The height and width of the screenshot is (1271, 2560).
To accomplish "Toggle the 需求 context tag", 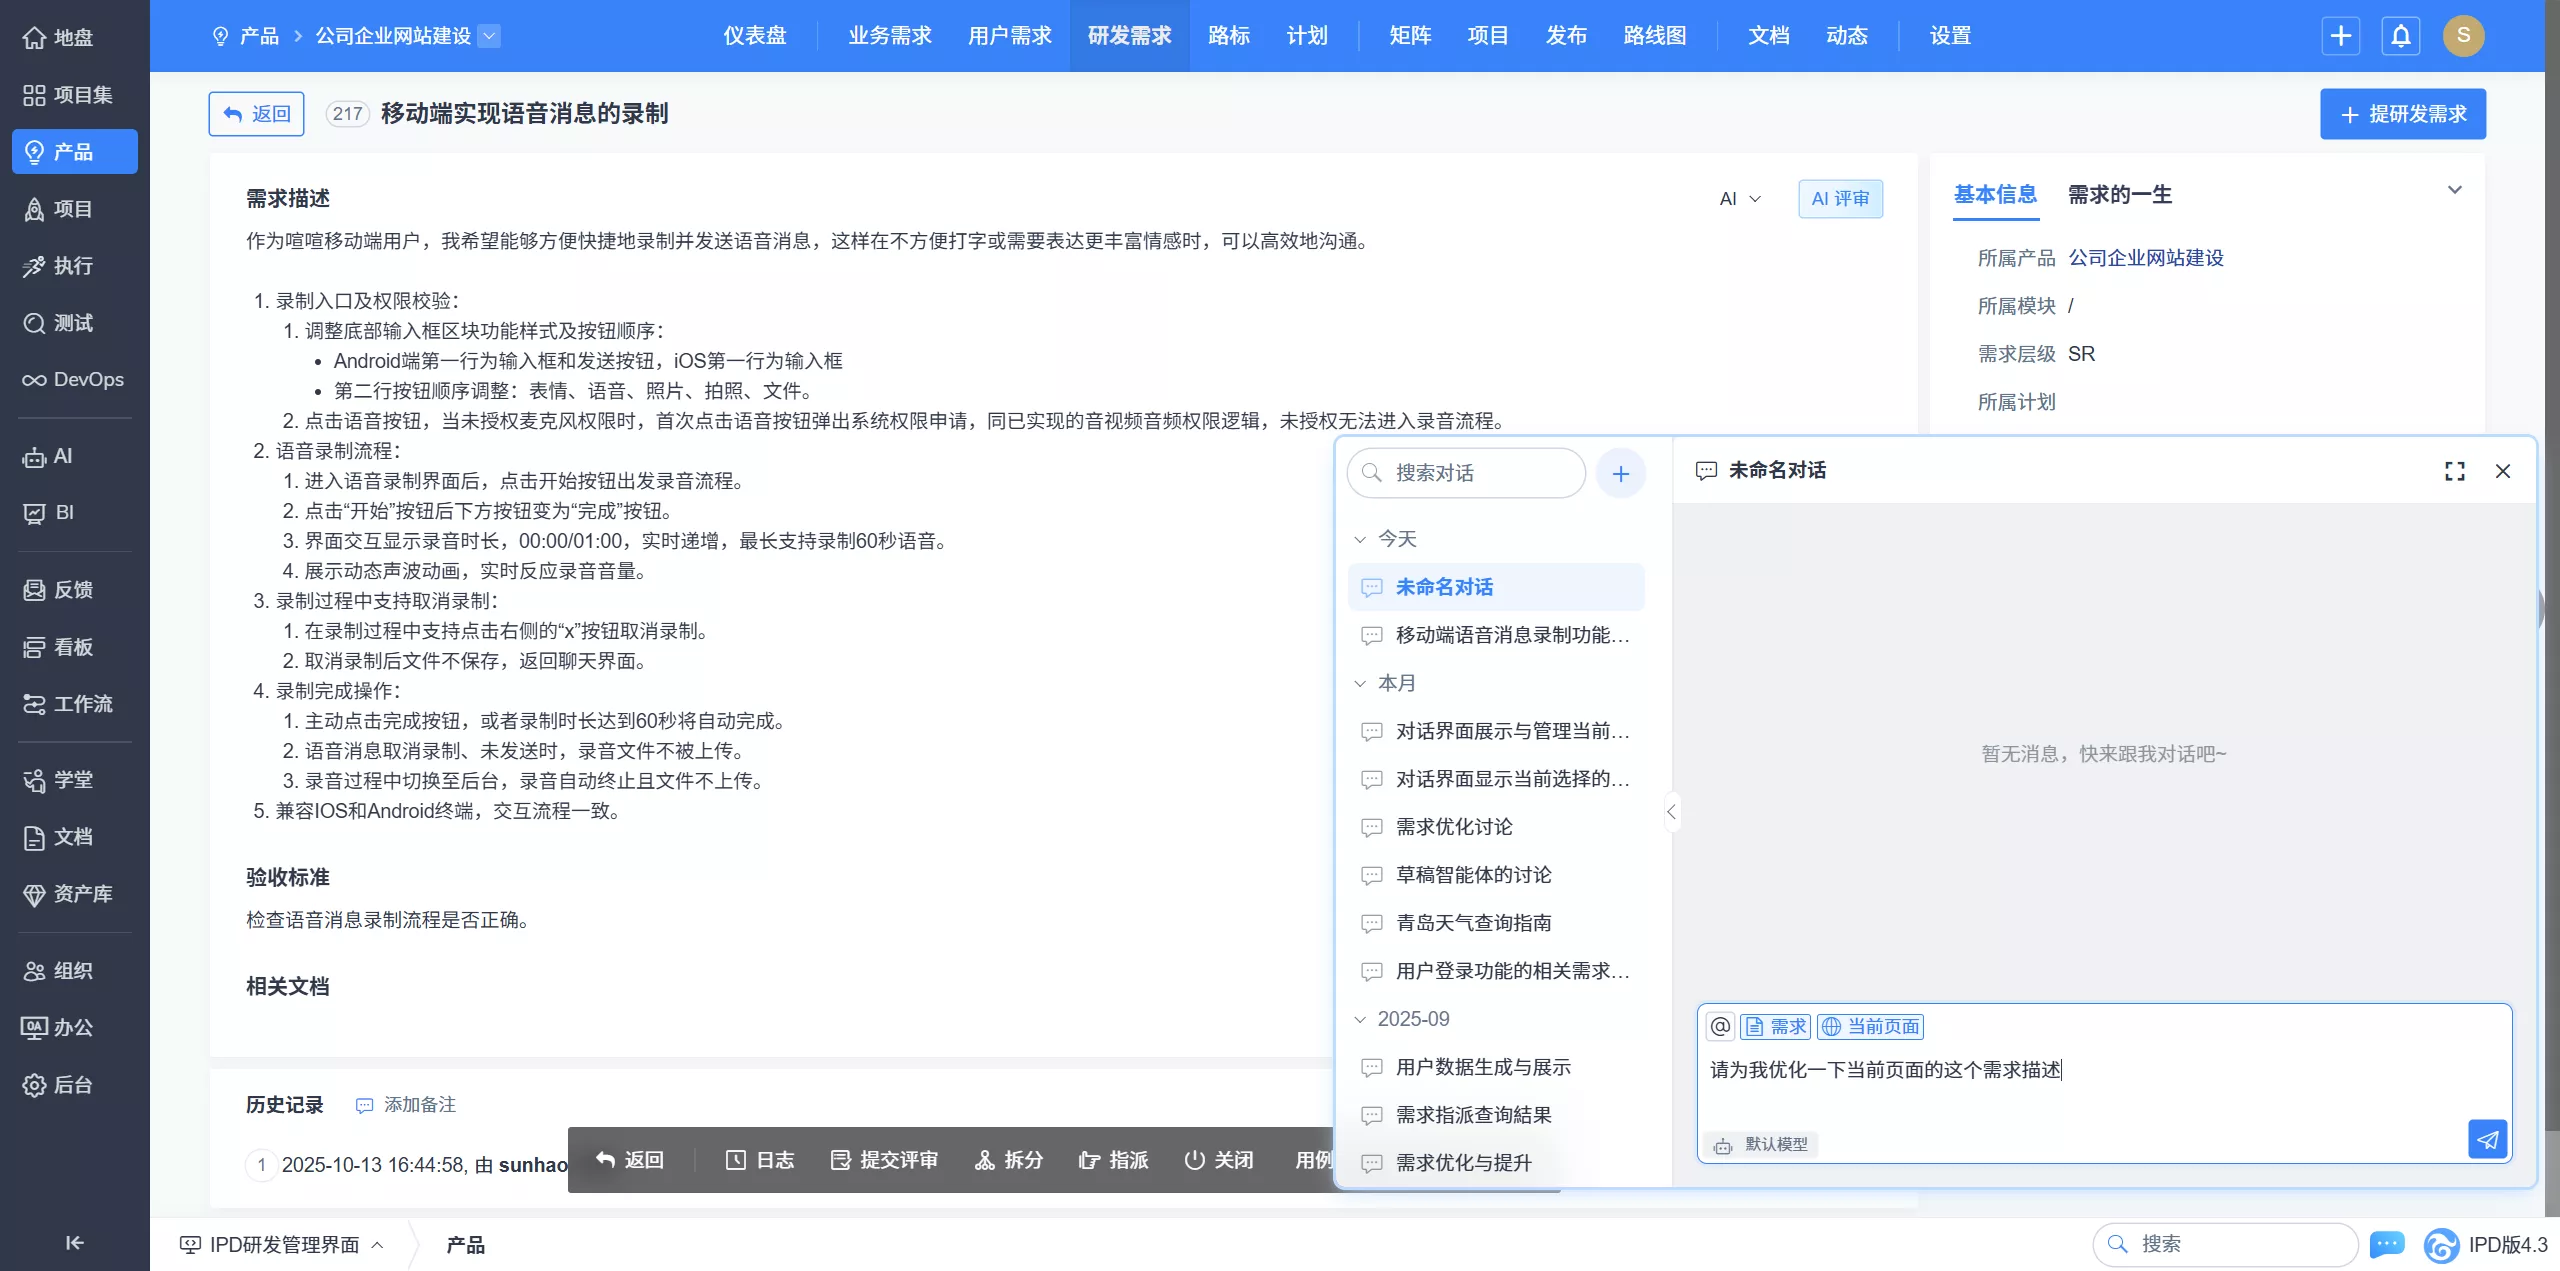I will [x=1775, y=1026].
